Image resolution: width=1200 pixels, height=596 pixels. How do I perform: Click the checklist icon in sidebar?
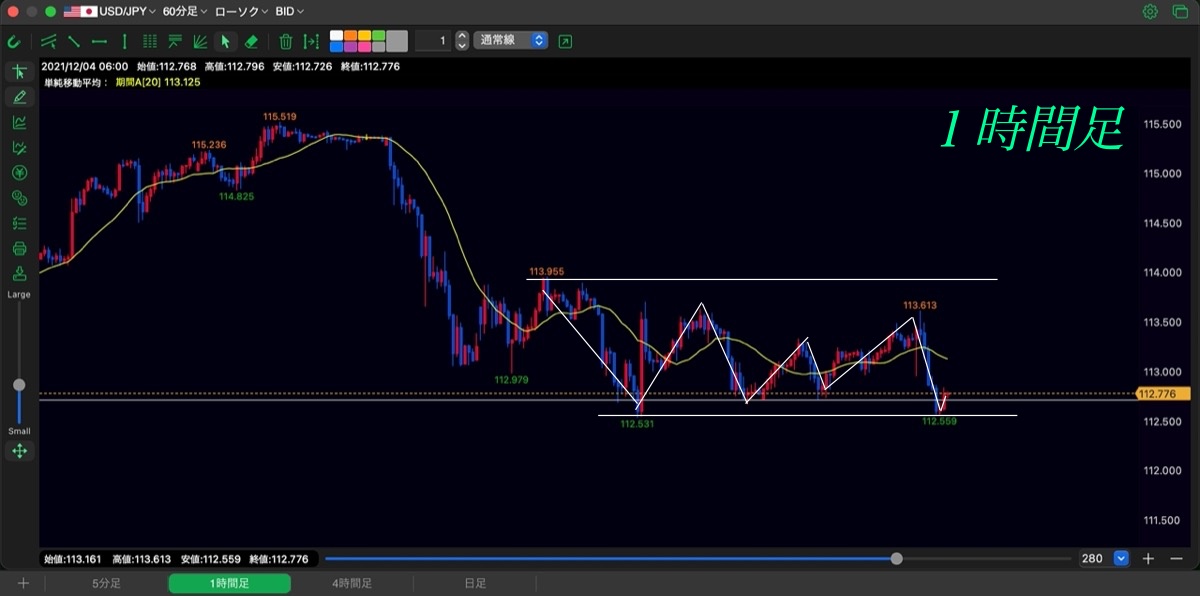pos(19,223)
